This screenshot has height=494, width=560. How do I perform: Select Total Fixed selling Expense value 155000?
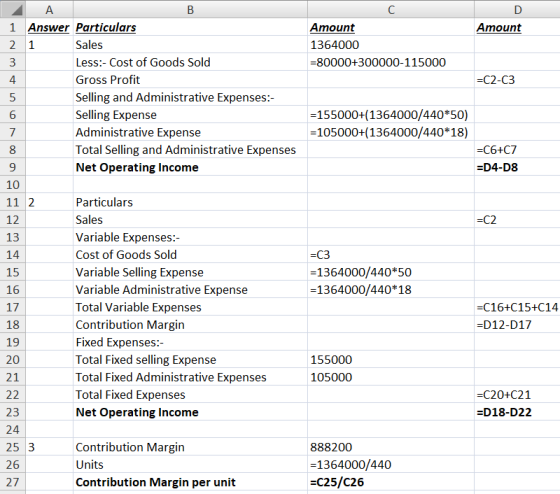coord(391,359)
